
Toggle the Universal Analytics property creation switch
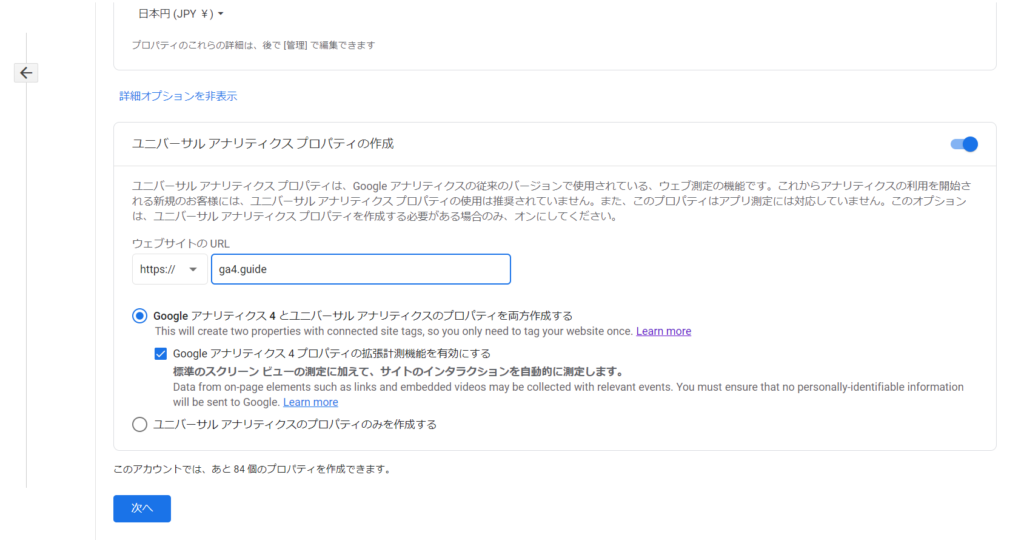point(964,144)
